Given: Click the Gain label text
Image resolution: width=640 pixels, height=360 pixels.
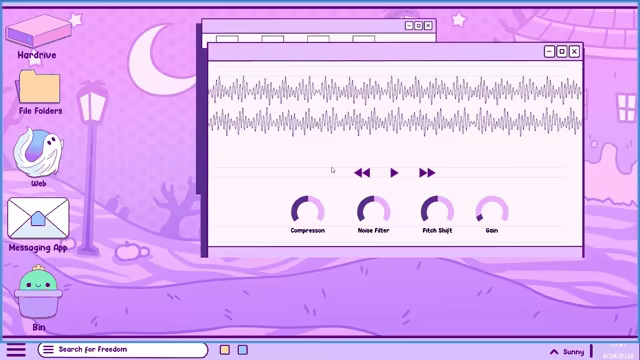Looking at the screenshot, I should click(x=492, y=231).
